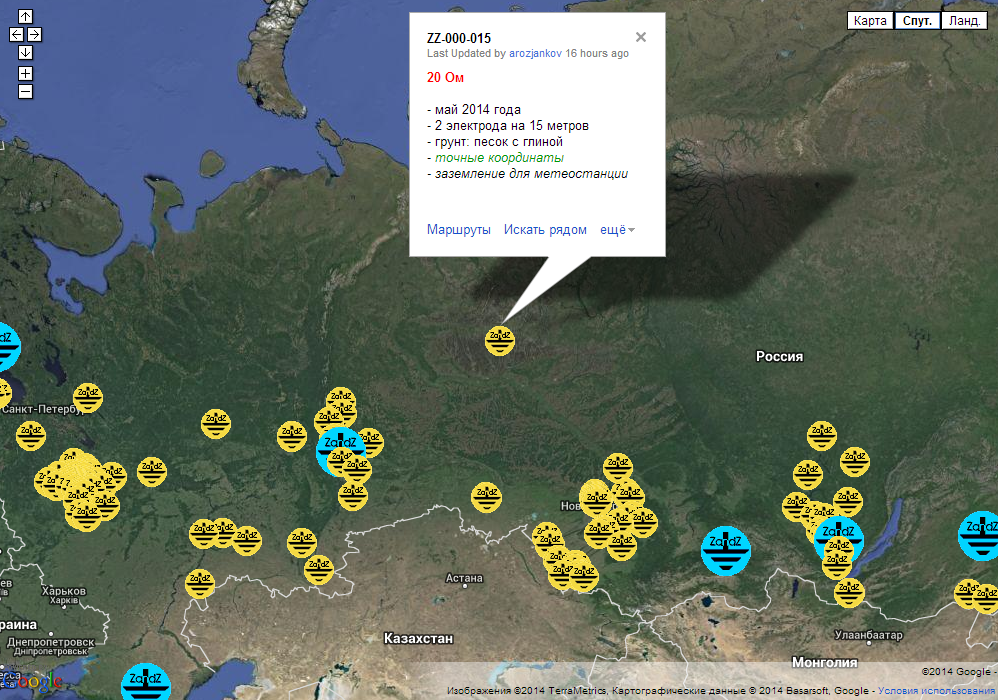Expand the ещё dropdown in info window
The height and width of the screenshot is (700, 998).
pos(617,230)
